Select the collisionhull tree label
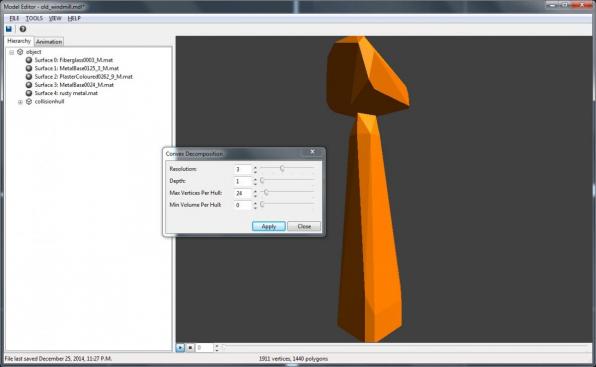Screen dimensions: 596x367 coord(49,101)
